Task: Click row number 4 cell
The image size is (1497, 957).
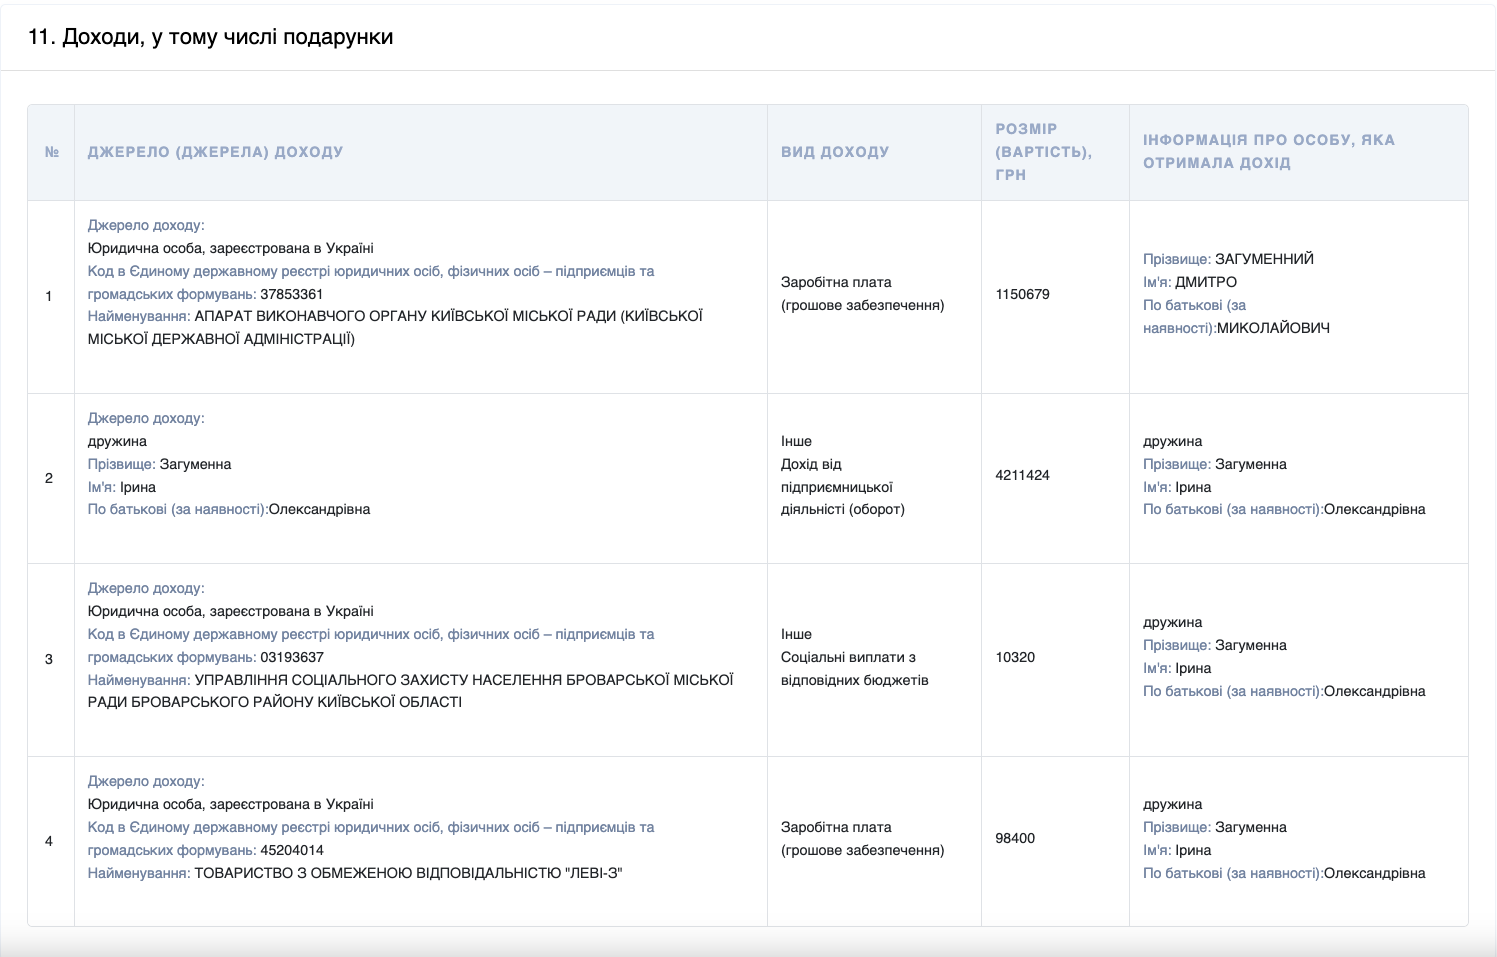Action: (x=49, y=841)
